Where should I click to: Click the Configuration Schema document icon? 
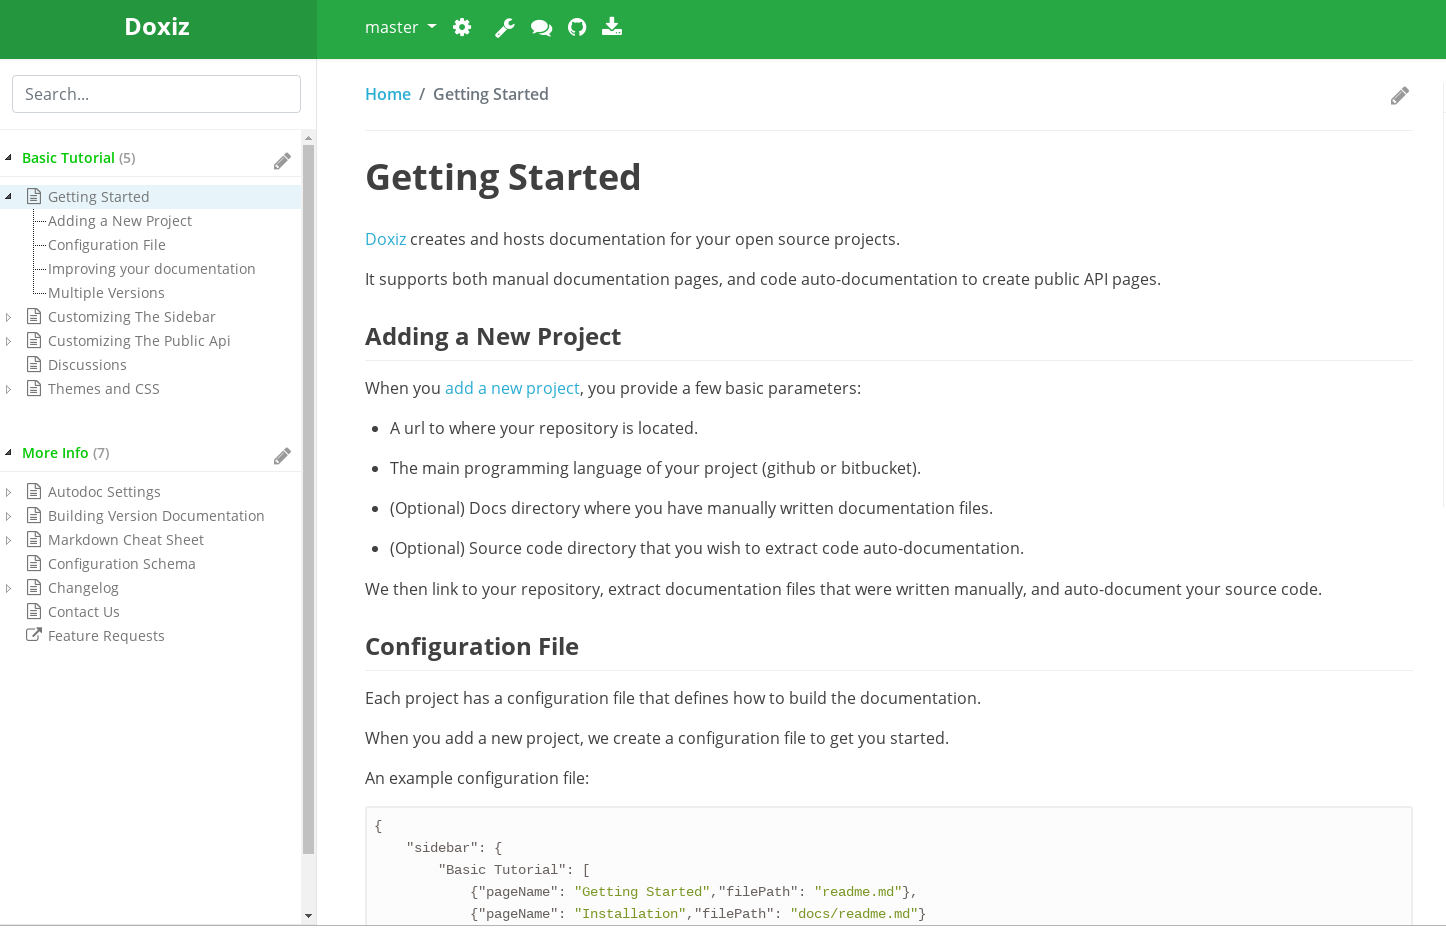pyautogui.click(x=34, y=563)
